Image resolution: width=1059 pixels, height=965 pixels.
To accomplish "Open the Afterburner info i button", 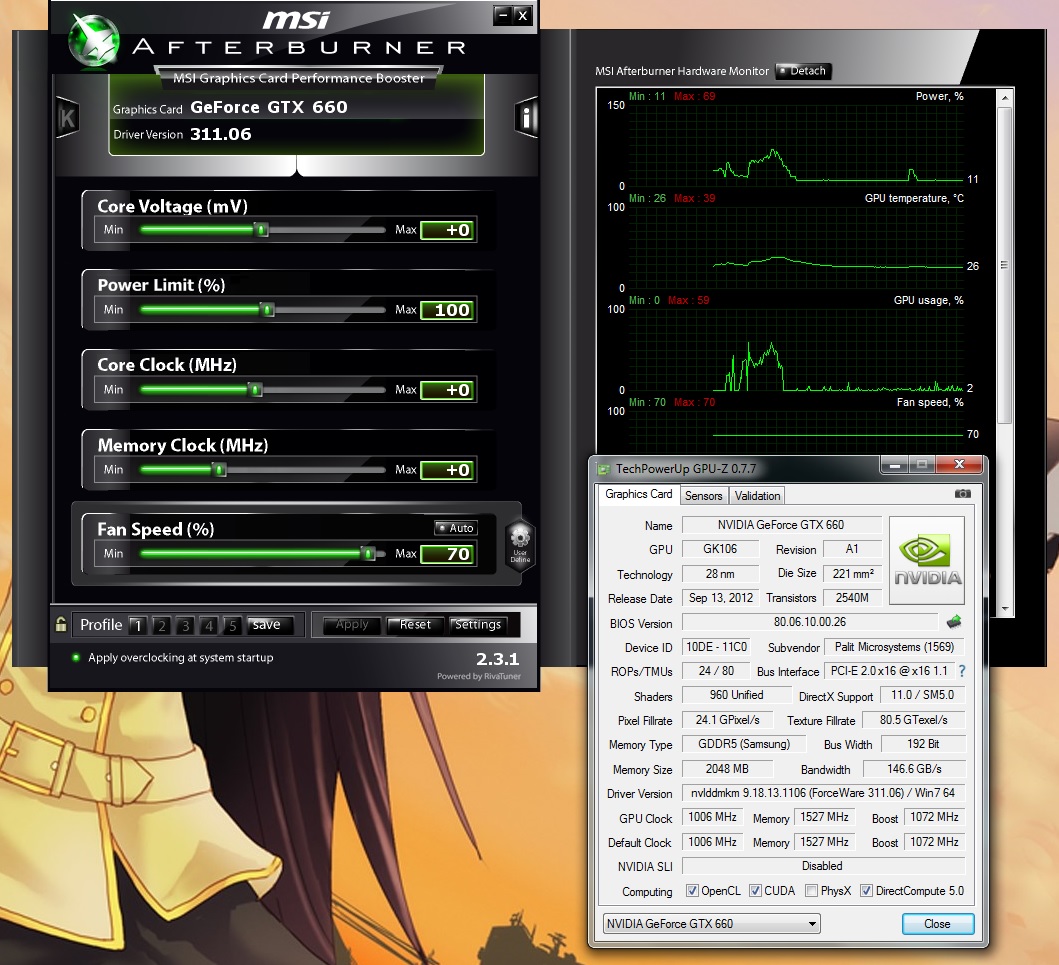I will [x=526, y=118].
